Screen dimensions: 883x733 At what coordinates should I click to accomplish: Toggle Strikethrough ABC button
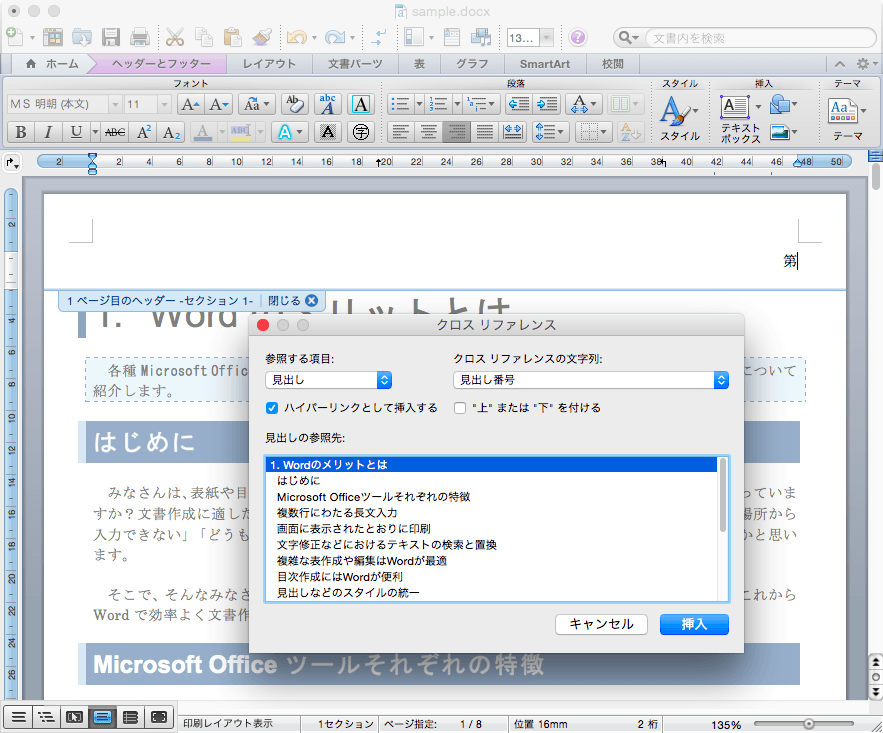[115, 132]
